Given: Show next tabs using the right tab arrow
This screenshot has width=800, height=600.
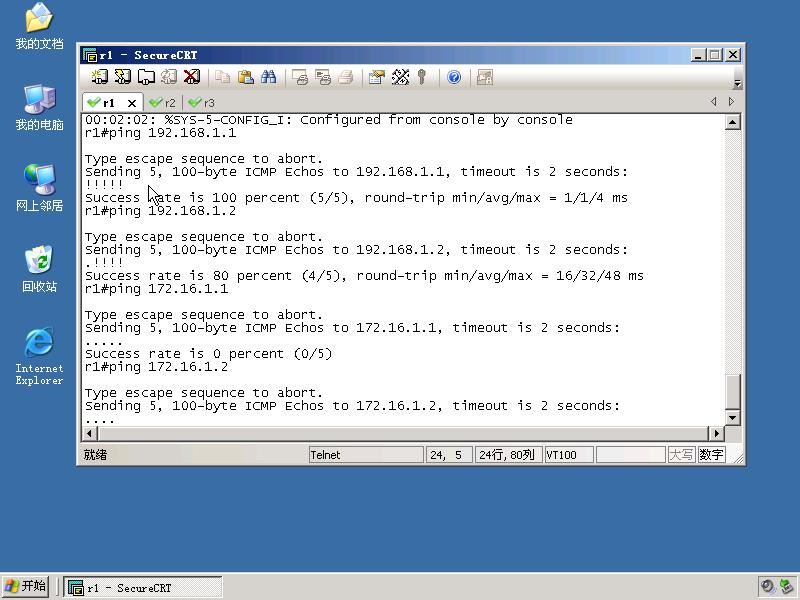Looking at the screenshot, I should coord(731,102).
